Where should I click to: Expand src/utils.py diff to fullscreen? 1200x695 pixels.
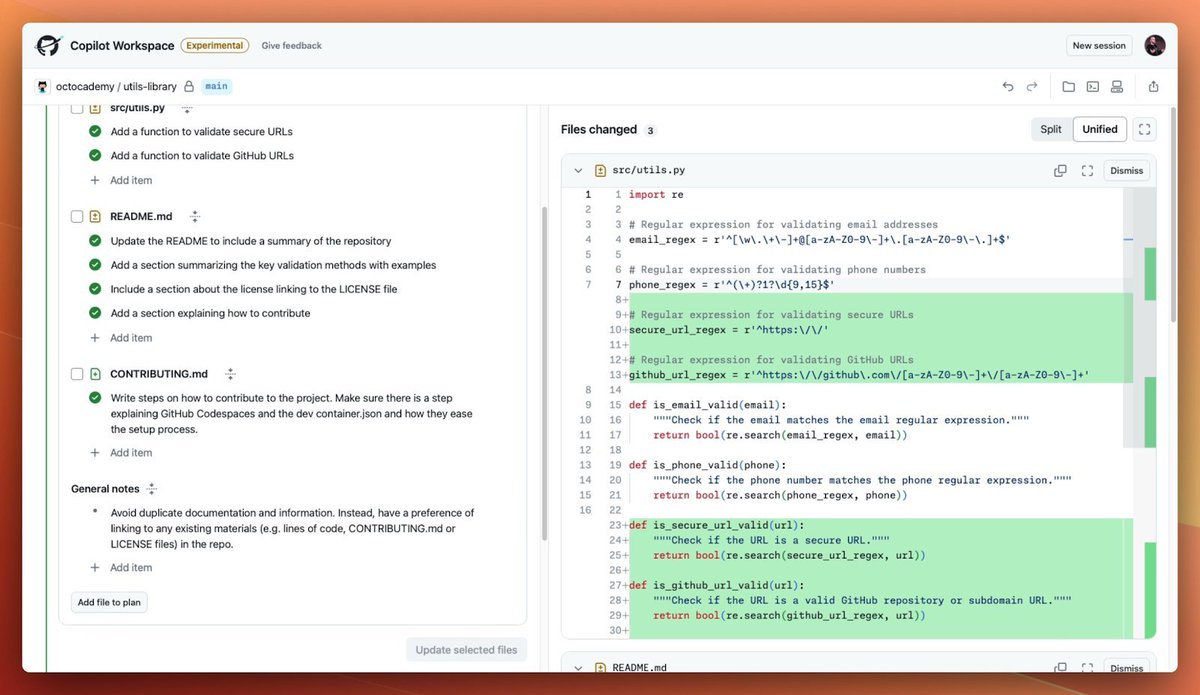[1087, 170]
